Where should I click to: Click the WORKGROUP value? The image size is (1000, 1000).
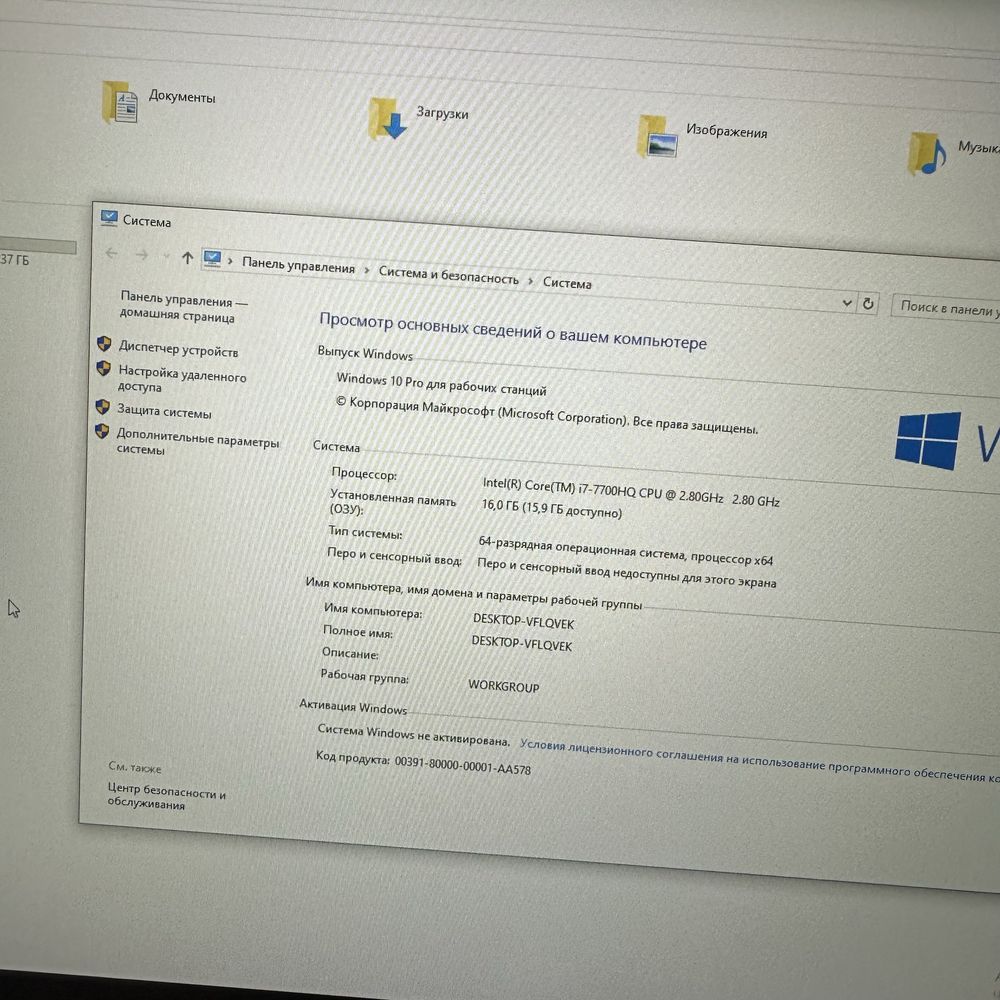(x=503, y=686)
